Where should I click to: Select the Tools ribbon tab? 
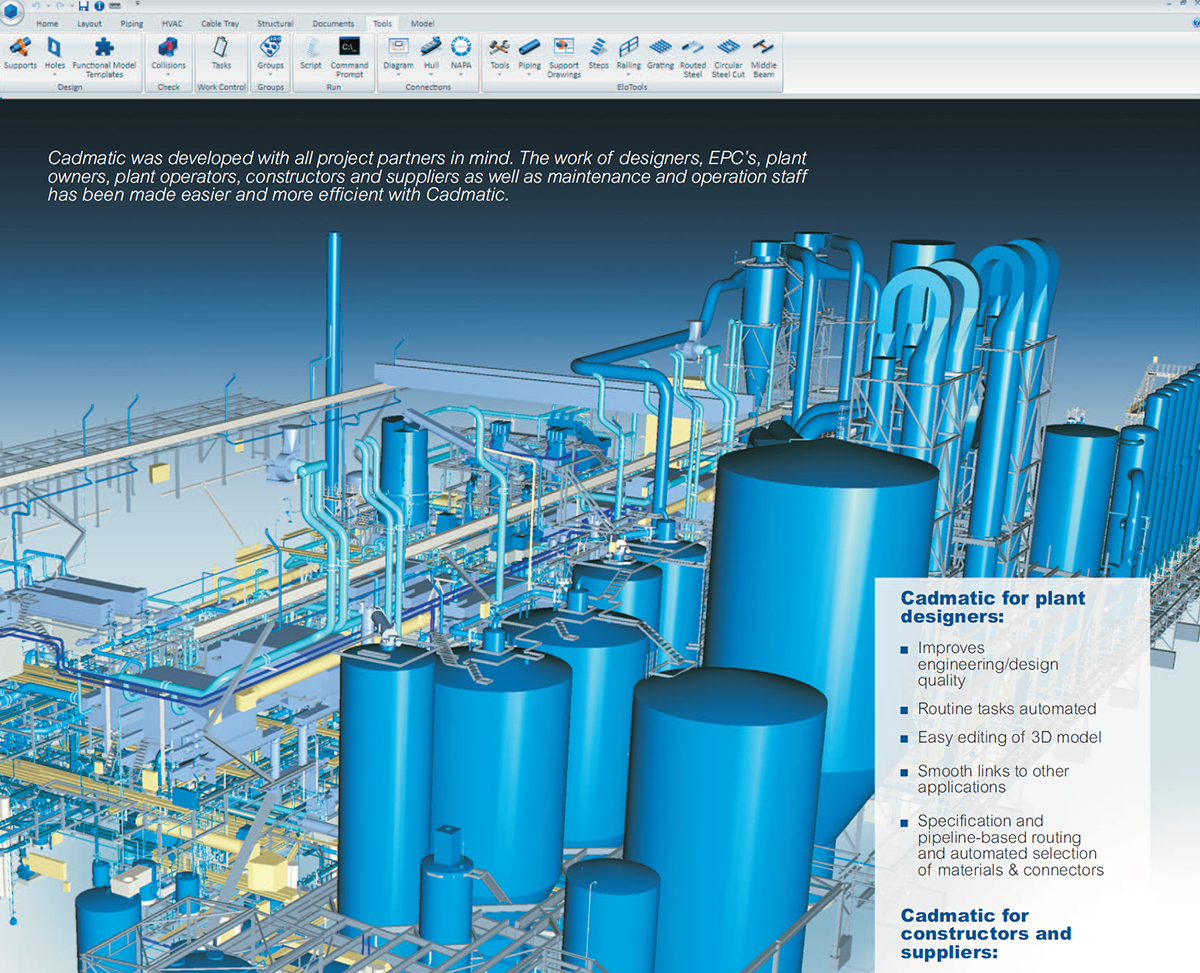point(382,23)
